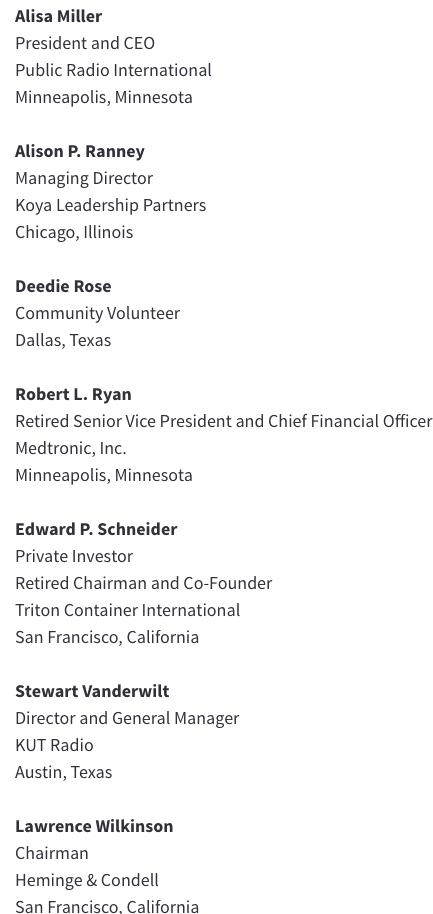Click the Triton Container International text

pyautogui.click(x=128, y=610)
